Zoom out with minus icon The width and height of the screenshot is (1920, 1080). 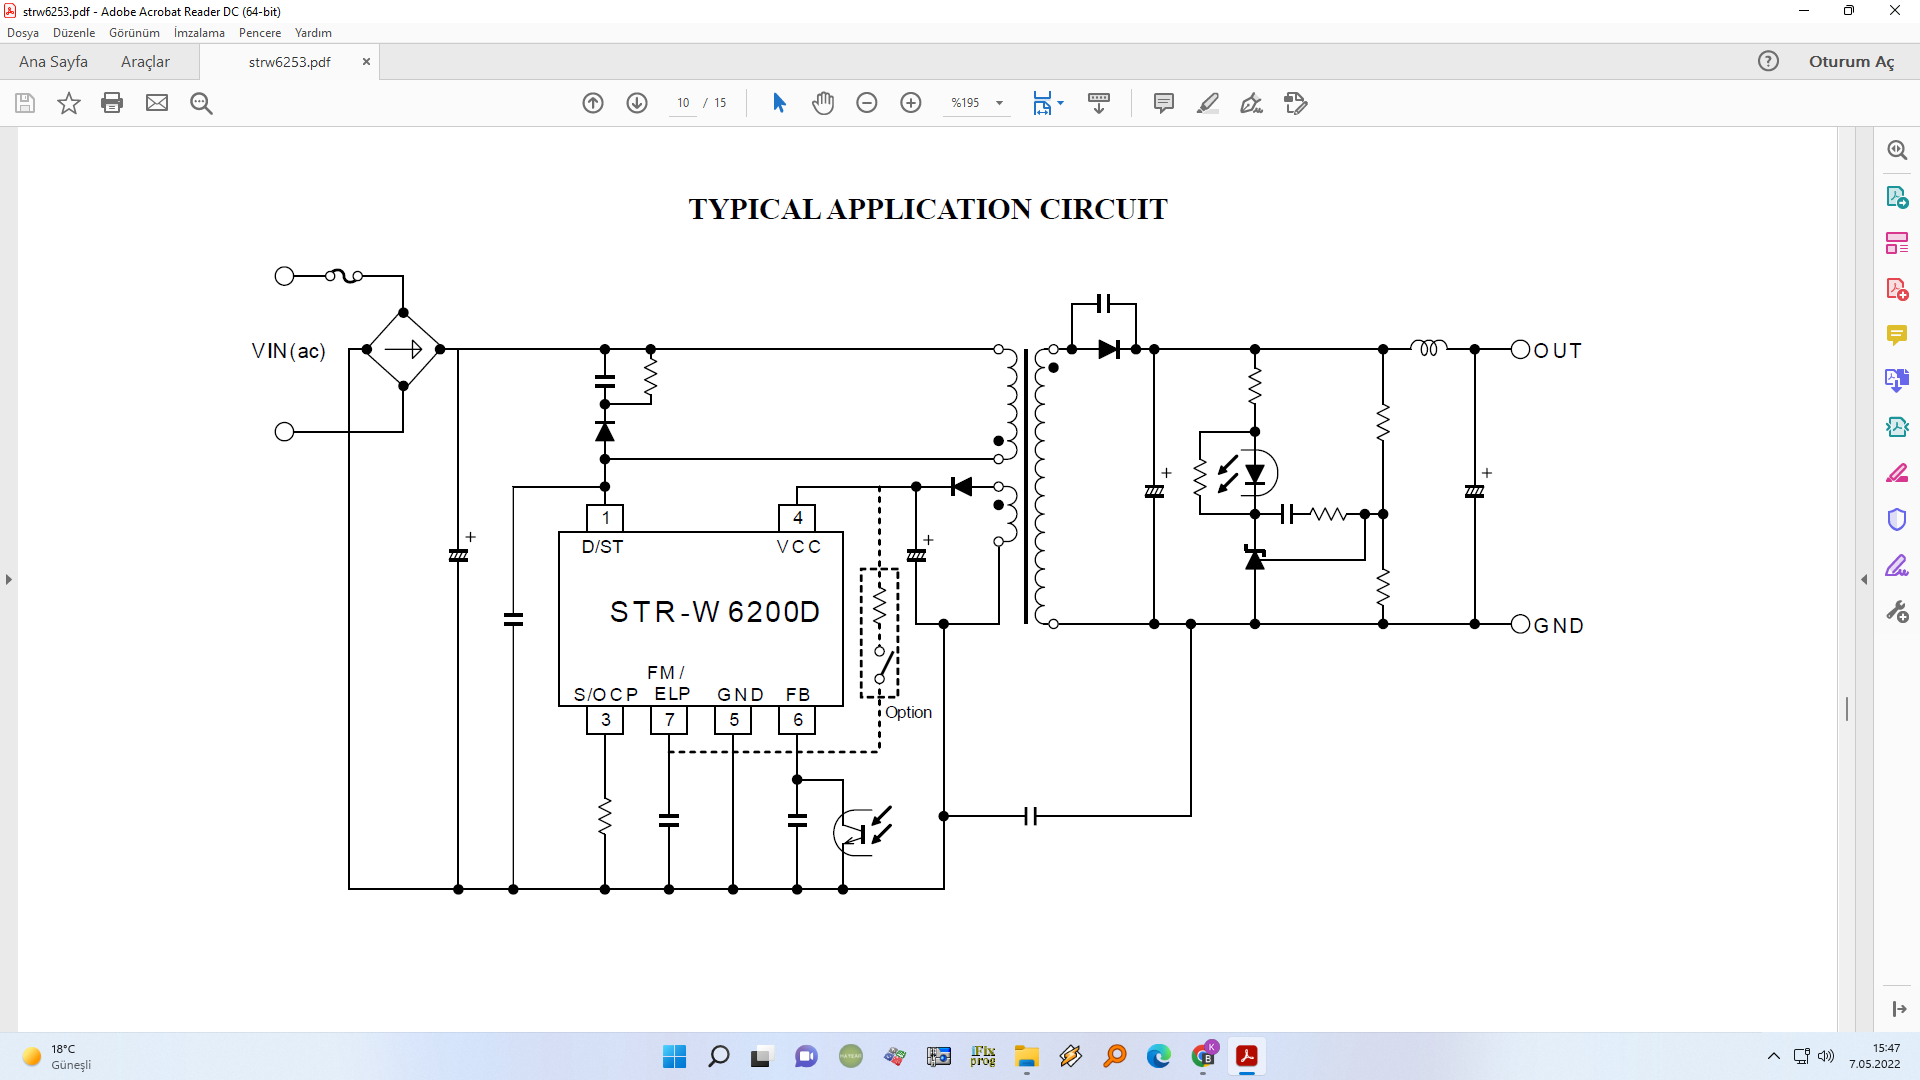point(867,103)
